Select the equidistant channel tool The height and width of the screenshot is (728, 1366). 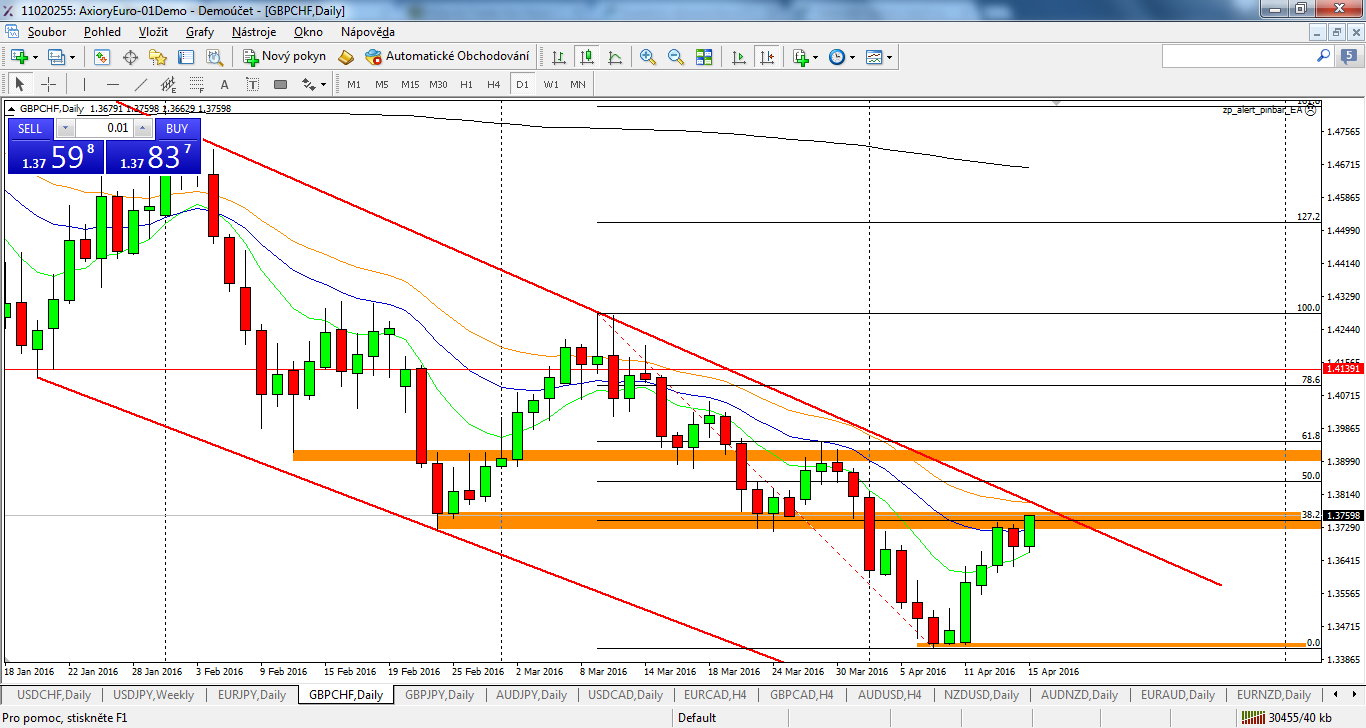click(169, 84)
